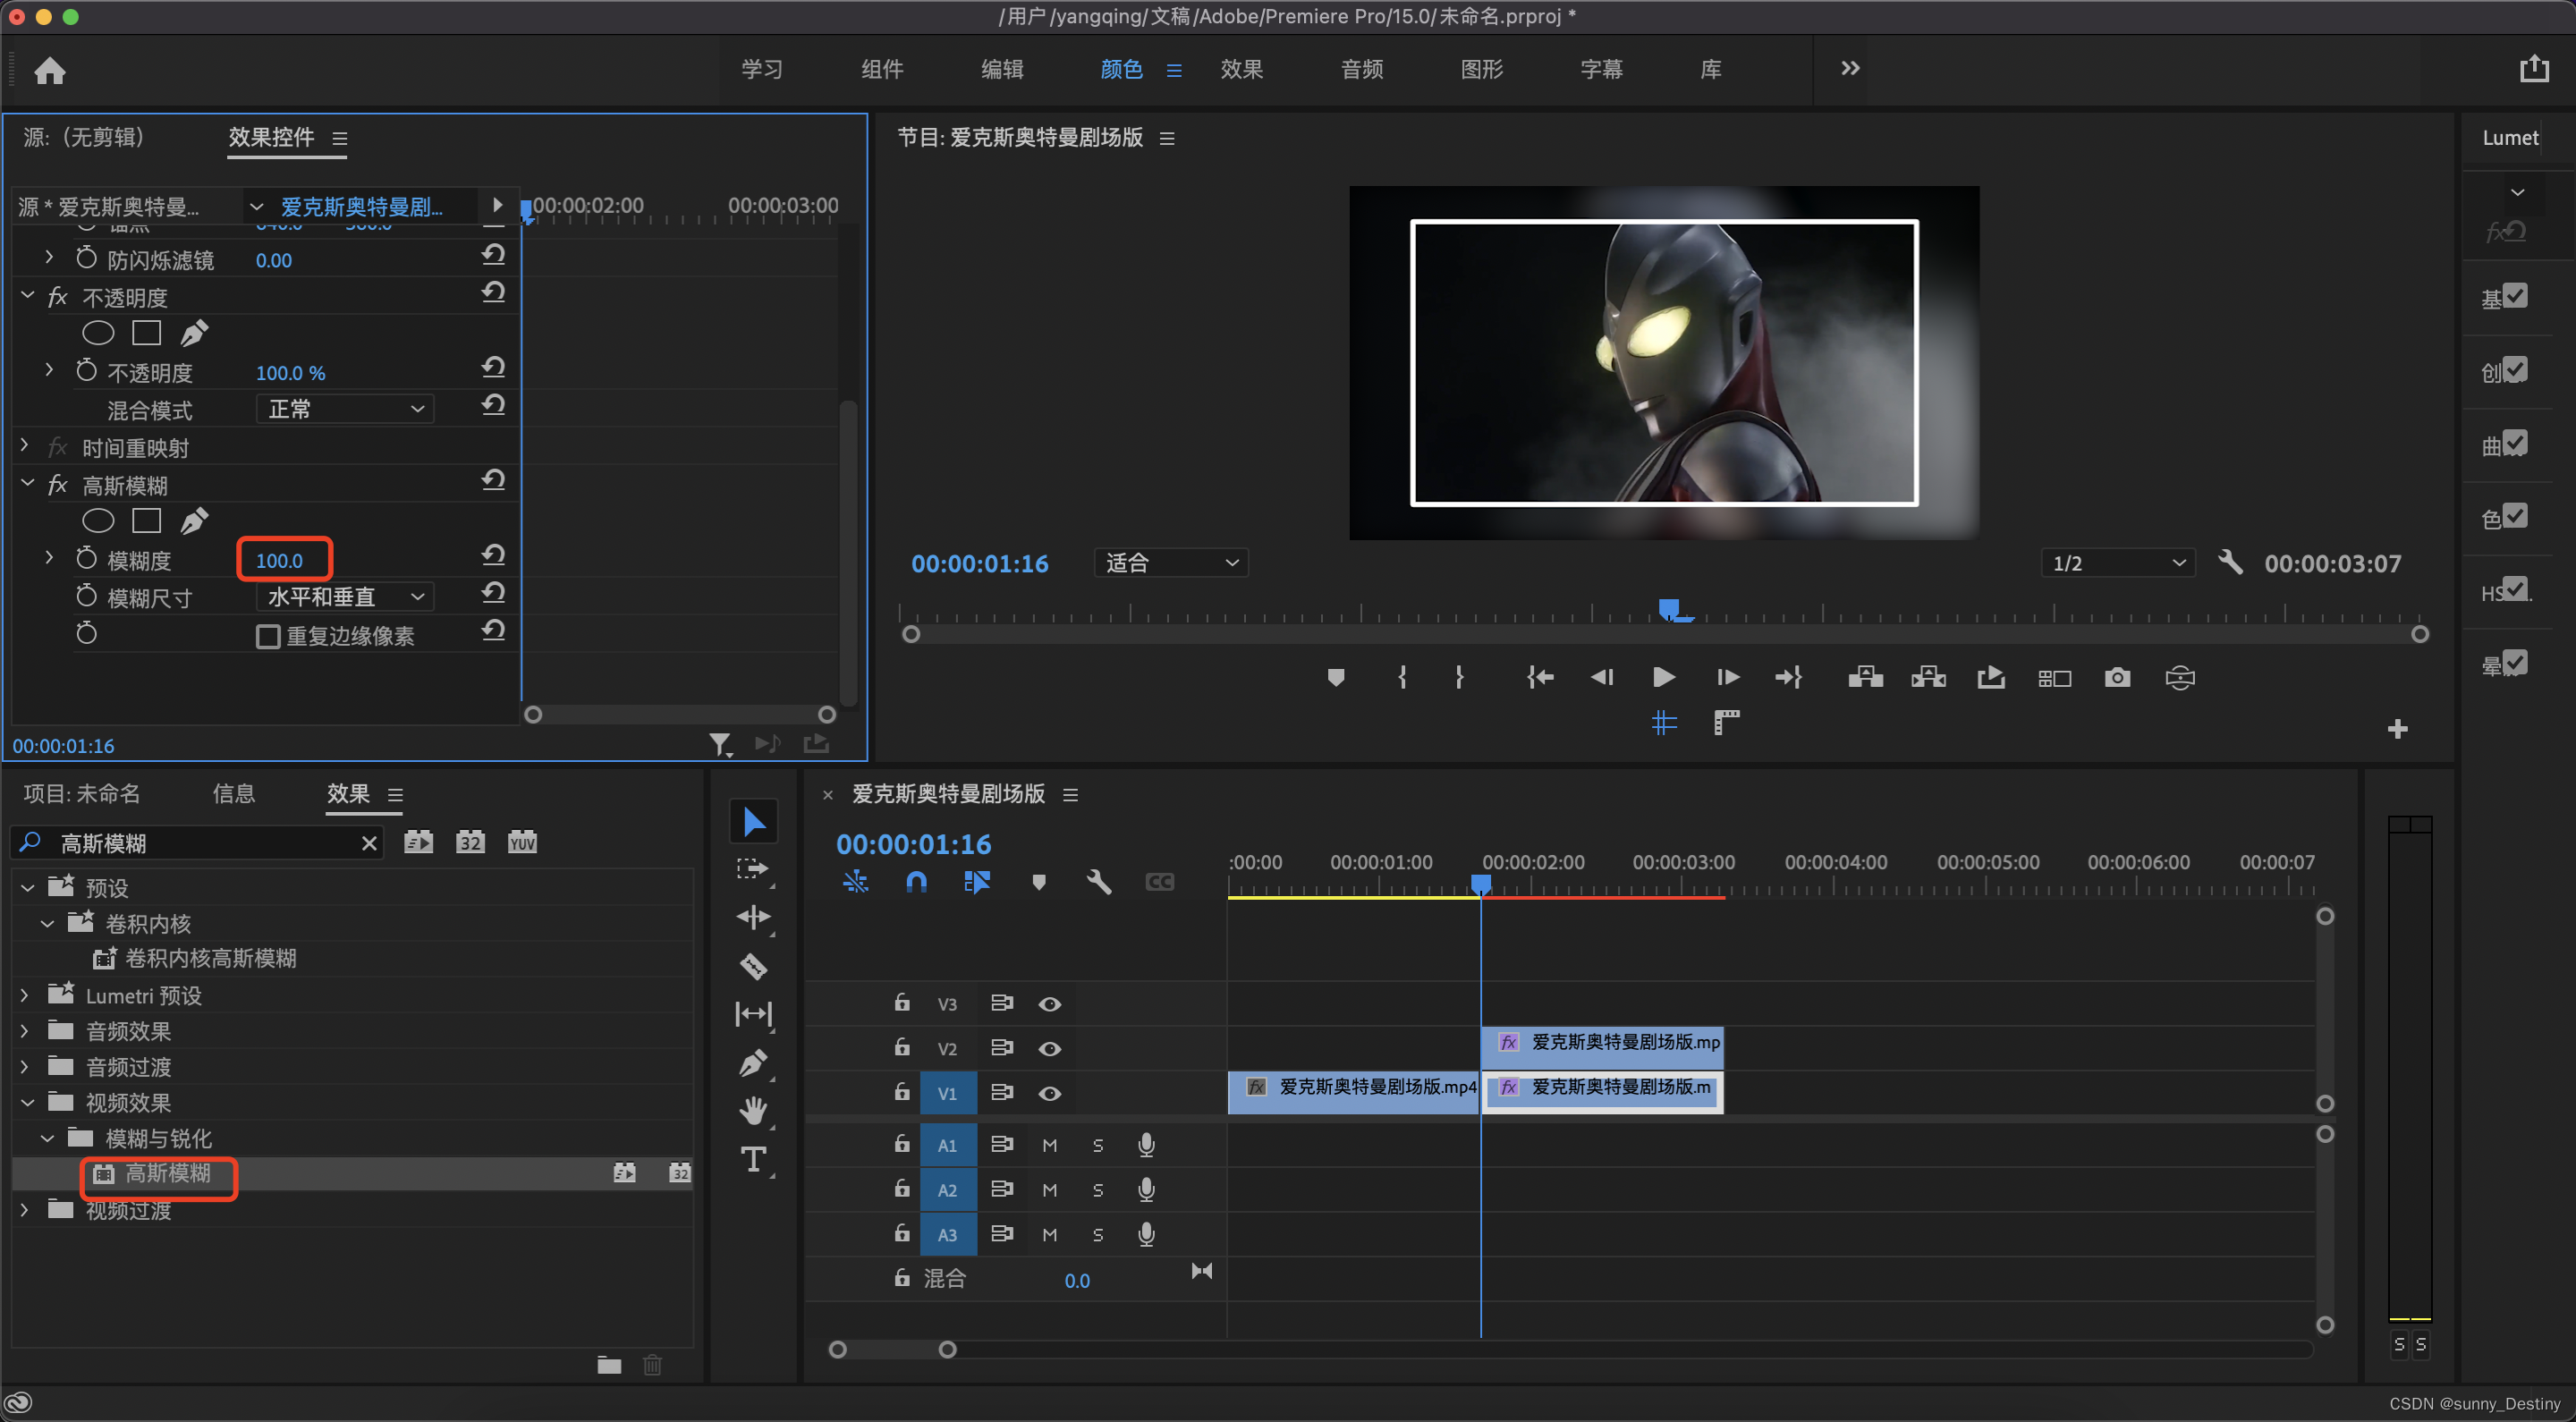Image resolution: width=2576 pixels, height=1422 pixels.
Task: Switch to the 编辑 workspace tab
Action: click(1001, 69)
